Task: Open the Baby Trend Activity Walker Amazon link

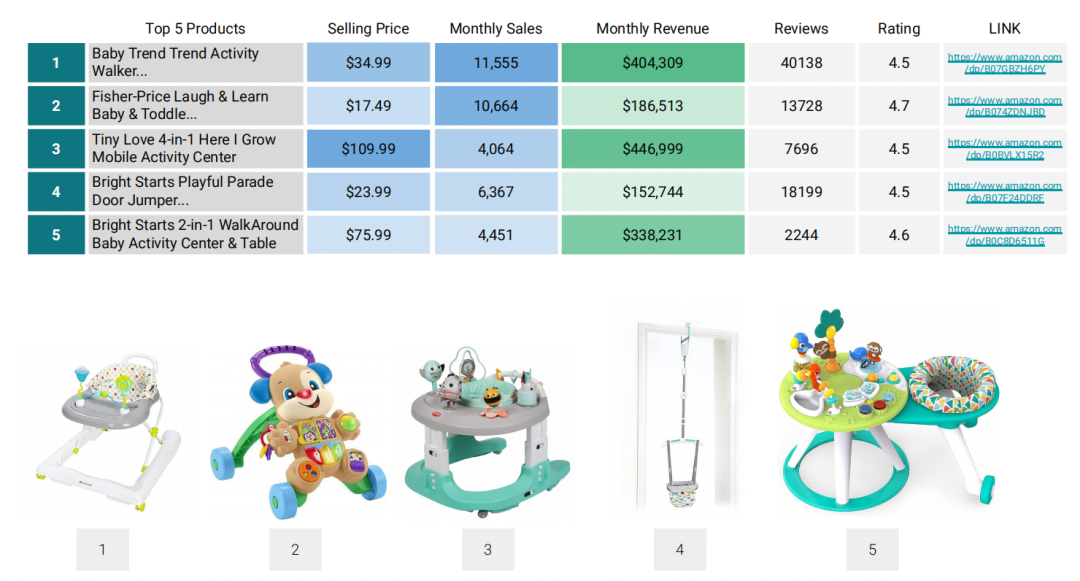Action: (1004, 63)
